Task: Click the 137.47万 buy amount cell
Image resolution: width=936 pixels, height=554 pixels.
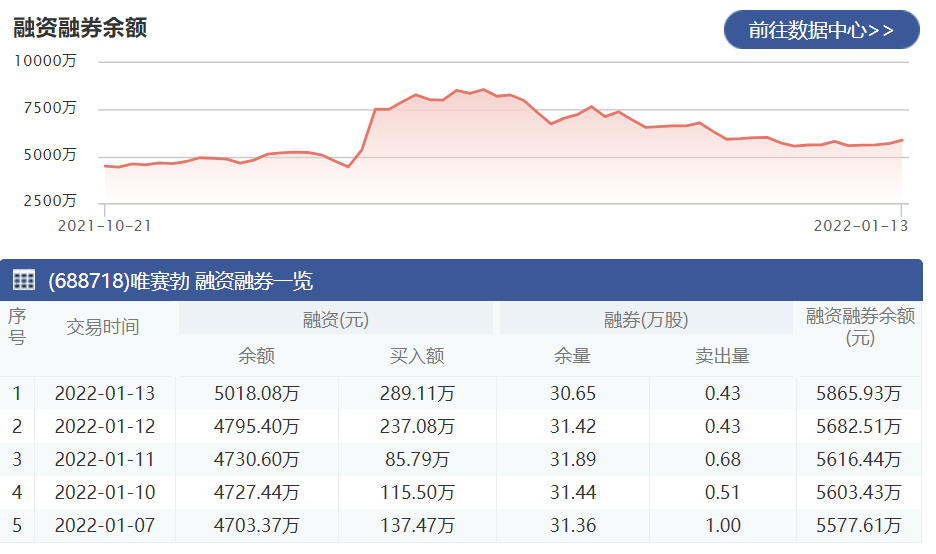Action: 417,525
